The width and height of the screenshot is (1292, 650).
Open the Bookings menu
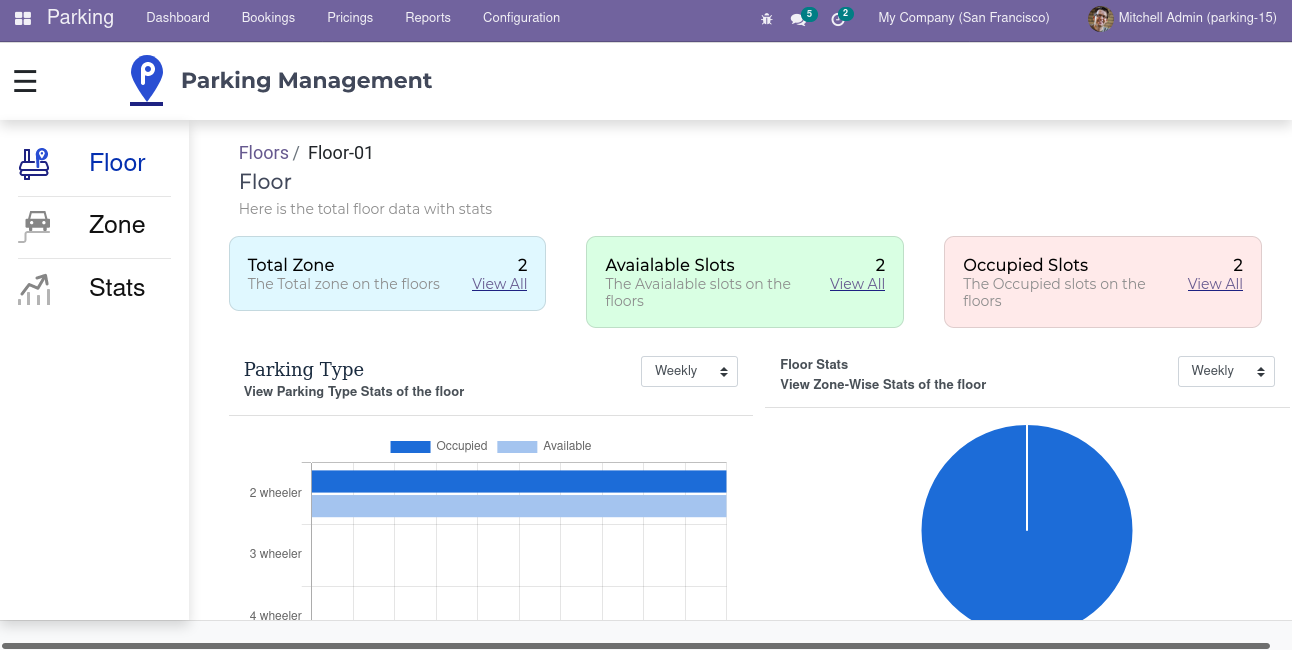(x=268, y=18)
